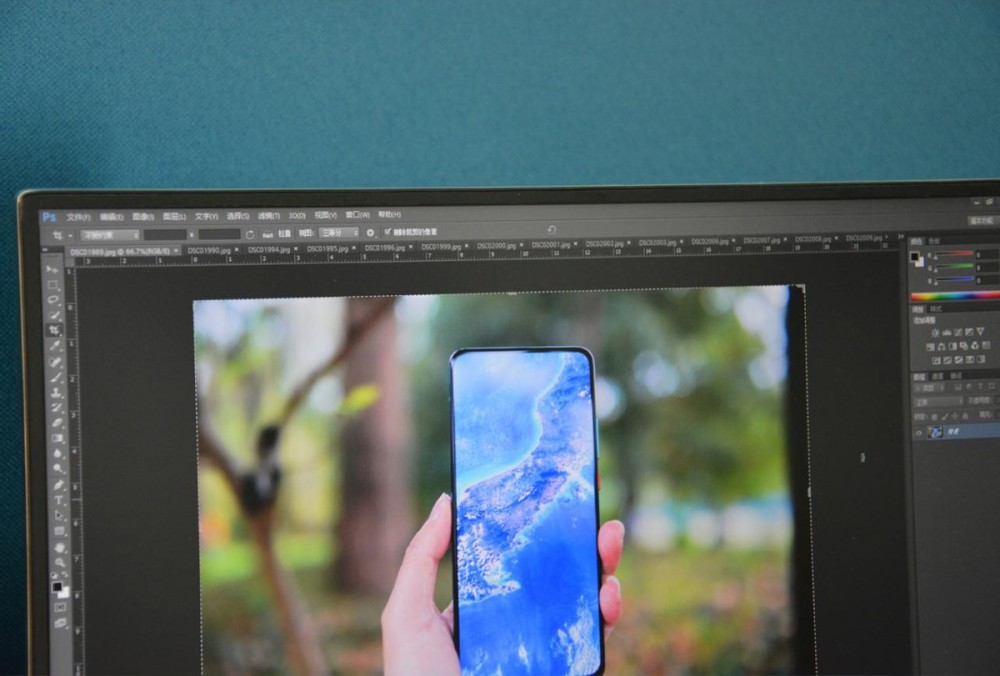Open the 窗口(W) menu
Screen dimensions: 1000x676
click(x=357, y=215)
